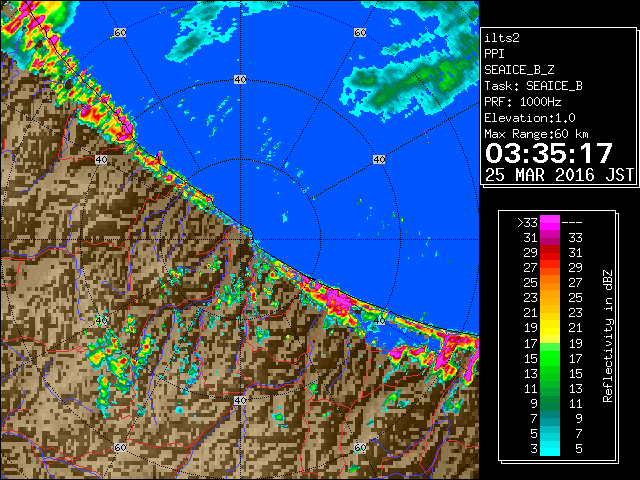Select the 'Elevation:1.0' value
Screen dimensions: 640x480
pos(530,118)
